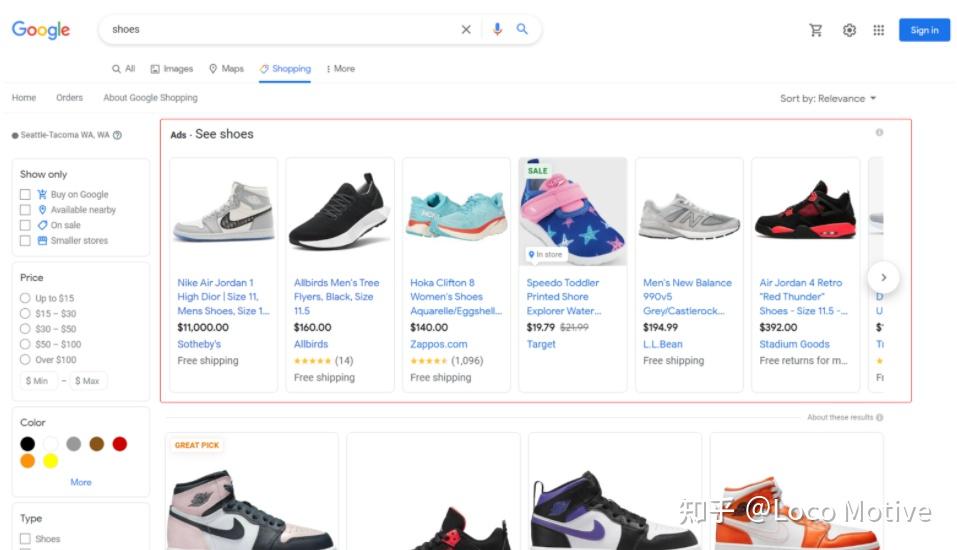Clear the search box with X icon
This screenshot has width=957, height=550.
(x=466, y=29)
